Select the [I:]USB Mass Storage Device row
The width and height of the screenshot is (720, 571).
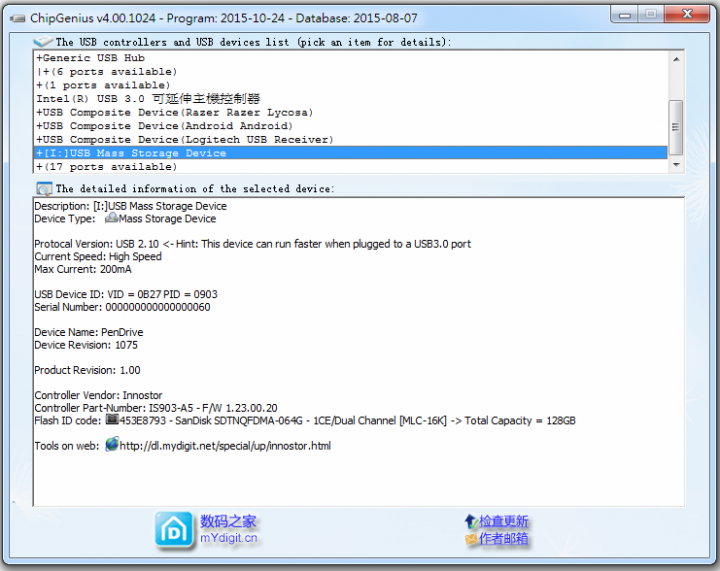tap(351, 153)
